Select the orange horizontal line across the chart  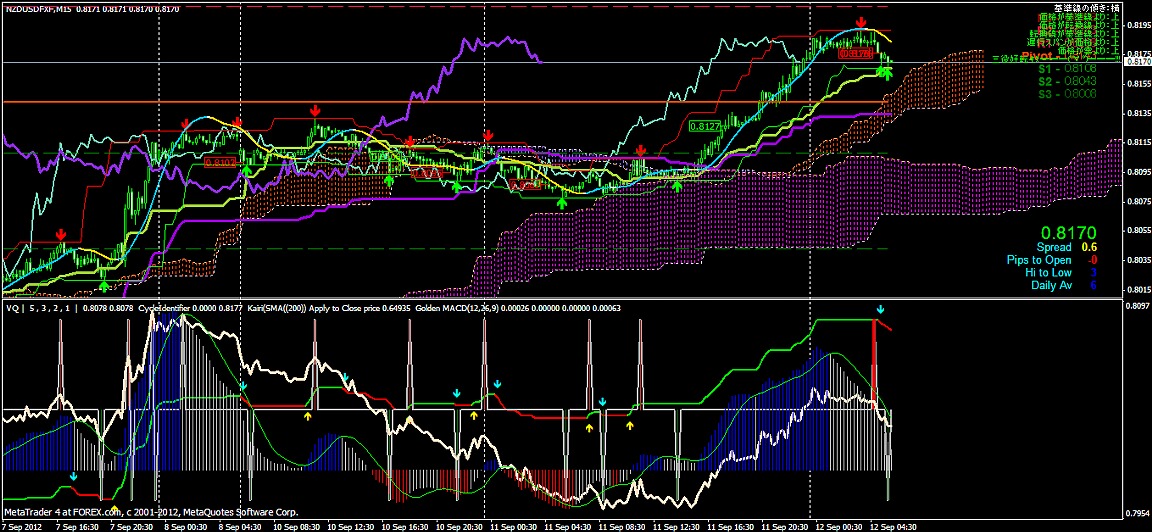pyautogui.click(x=446, y=102)
